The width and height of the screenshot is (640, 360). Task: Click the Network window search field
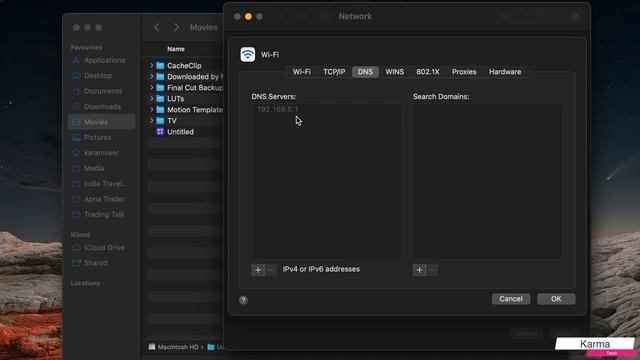pos(538,17)
